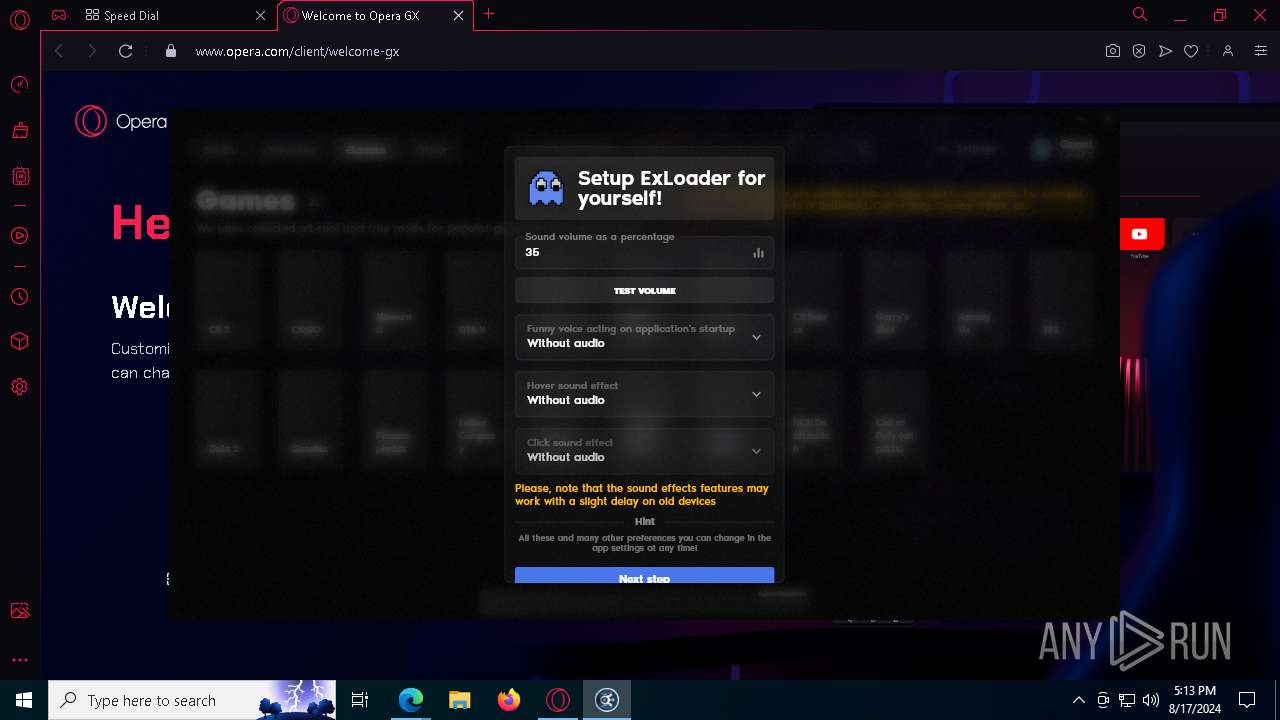The image size is (1280, 720).
Task: Open a new tab with plus
Action: (488, 14)
